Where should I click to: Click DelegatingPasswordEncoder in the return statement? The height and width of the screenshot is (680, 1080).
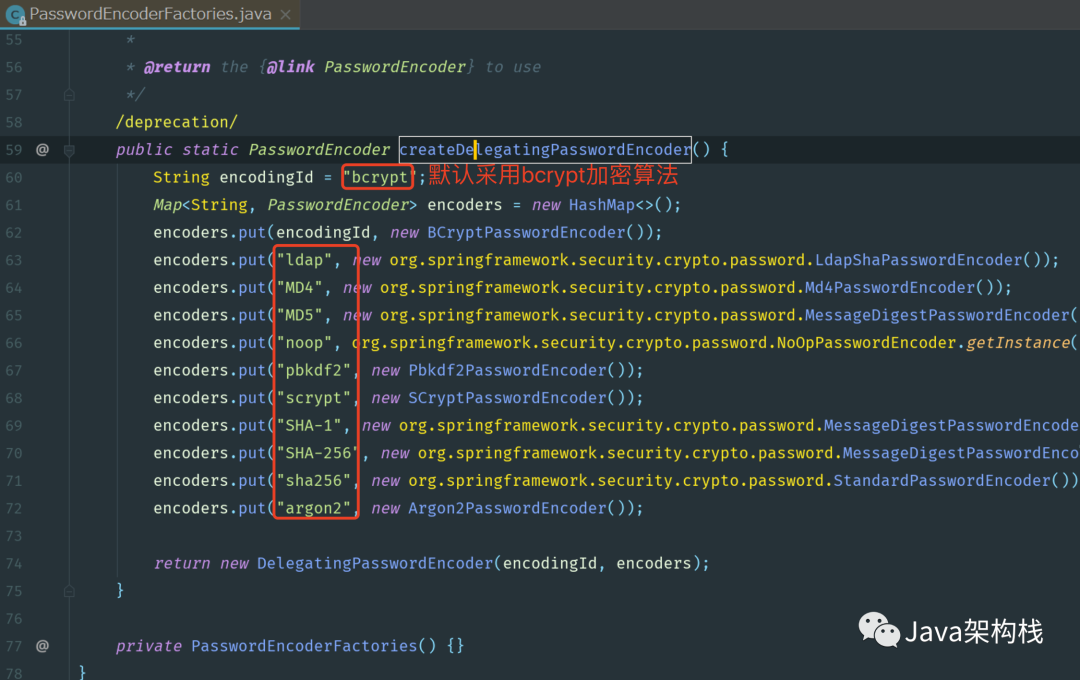coord(375,563)
